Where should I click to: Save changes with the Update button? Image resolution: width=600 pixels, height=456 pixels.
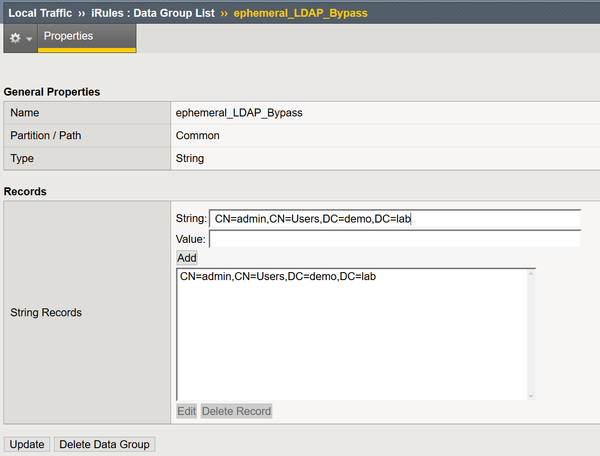[27, 443]
